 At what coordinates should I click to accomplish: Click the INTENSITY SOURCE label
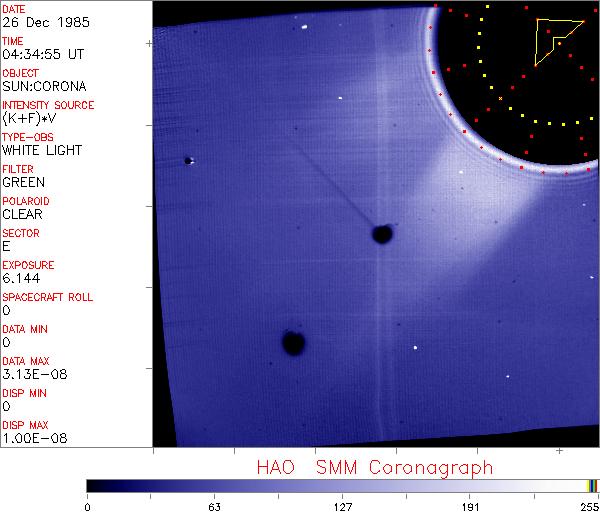tap(48, 105)
